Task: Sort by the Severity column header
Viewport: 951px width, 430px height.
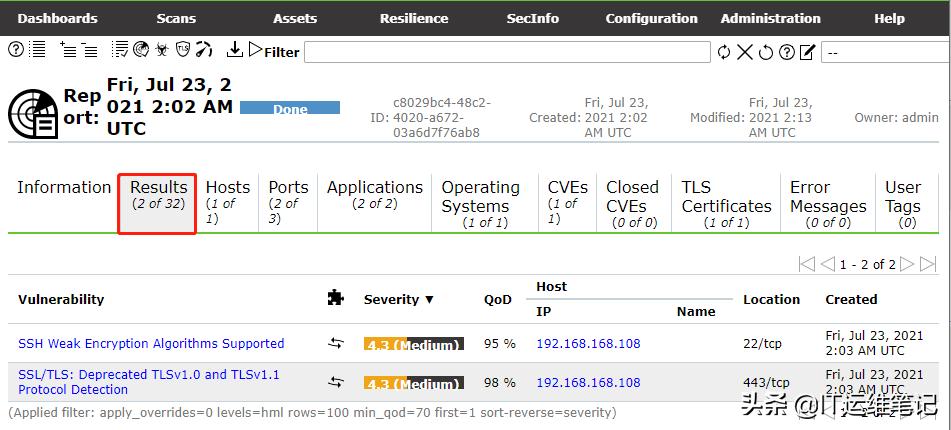Action: pyautogui.click(x=398, y=299)
